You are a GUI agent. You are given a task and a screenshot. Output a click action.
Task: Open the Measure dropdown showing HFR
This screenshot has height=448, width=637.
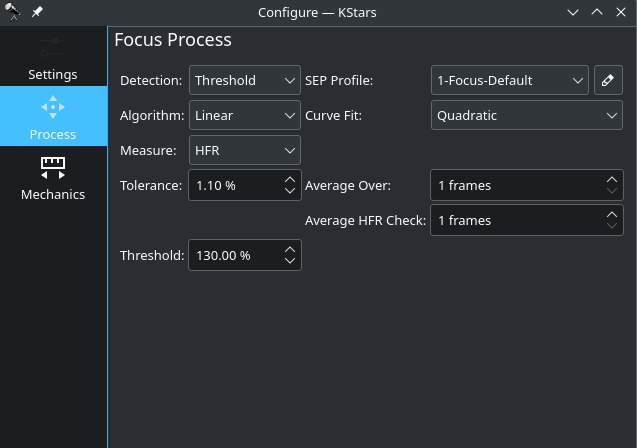click(x=245, y=150)
